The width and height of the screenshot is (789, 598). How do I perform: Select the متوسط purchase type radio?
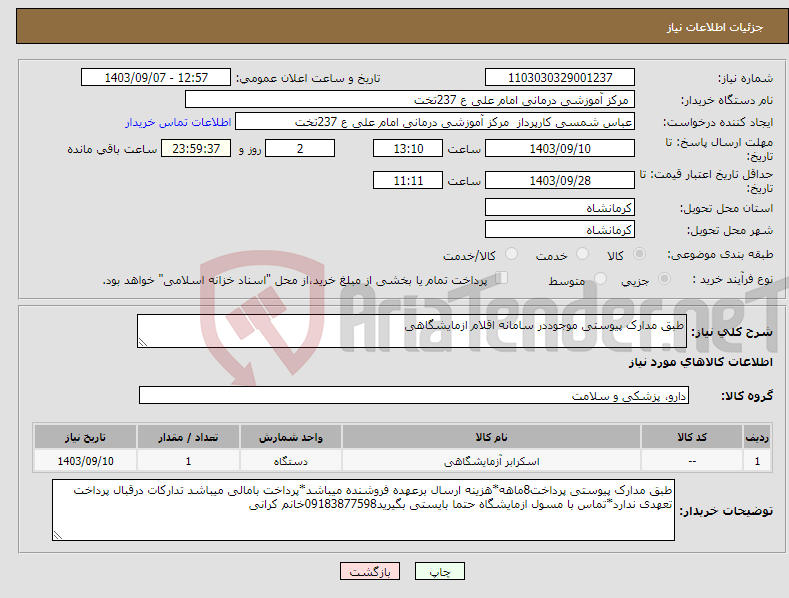coord(600,279)
